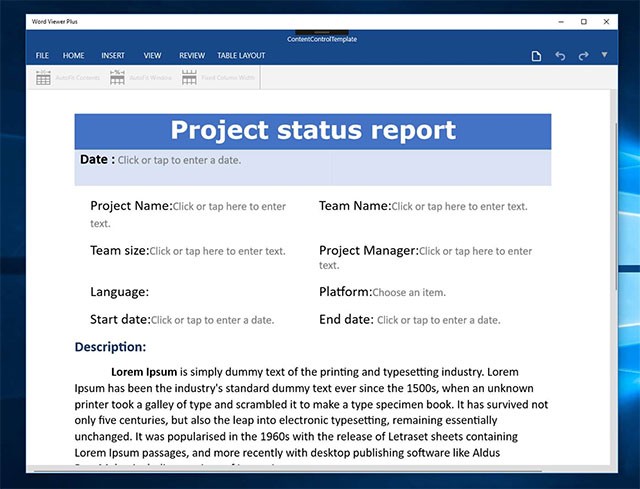
Task: Collapse the ribbon using the down arrow
Action: pyautogui.click(x=604, y=55)
